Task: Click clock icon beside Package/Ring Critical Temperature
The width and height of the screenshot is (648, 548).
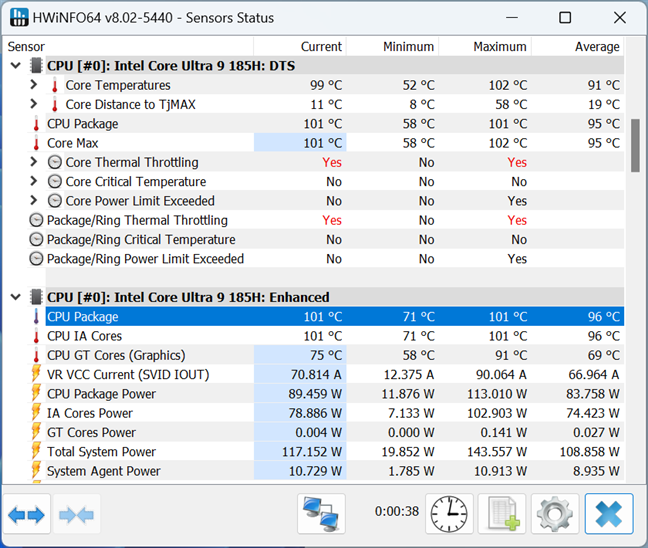Action: pyautogui.click(x=36, y=240)
